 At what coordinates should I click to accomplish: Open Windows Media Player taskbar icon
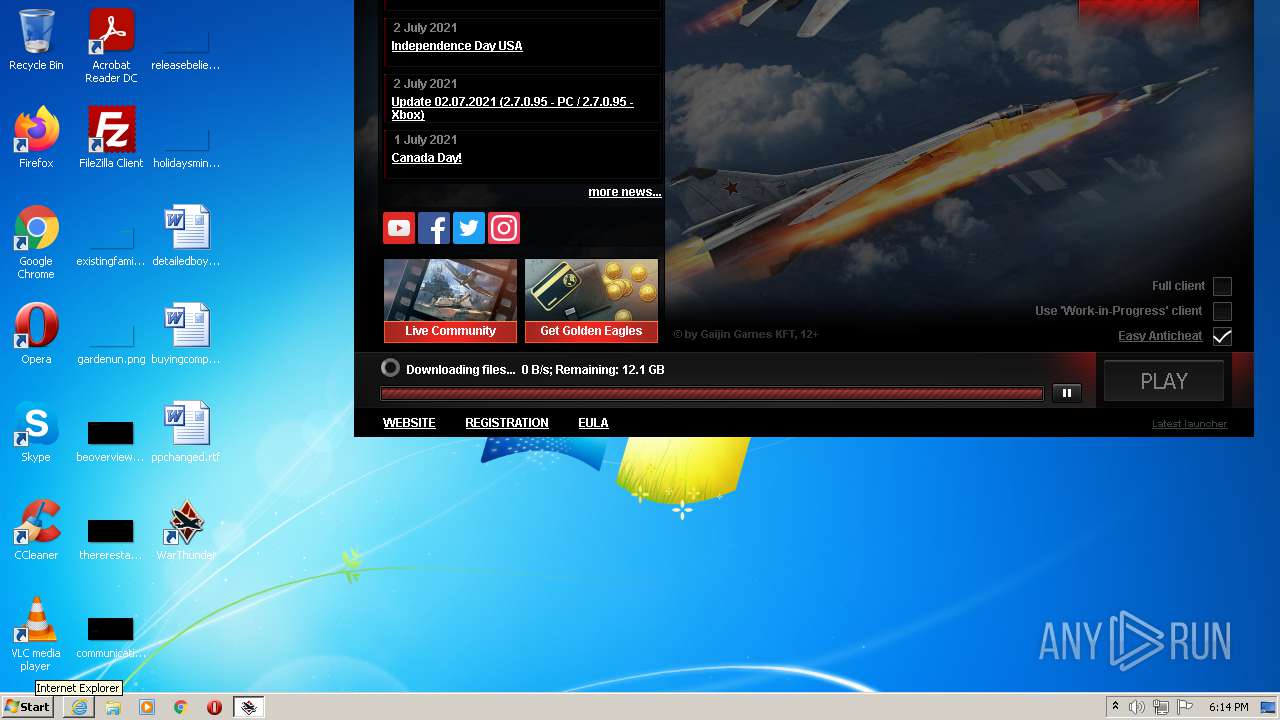click(147, 707)
